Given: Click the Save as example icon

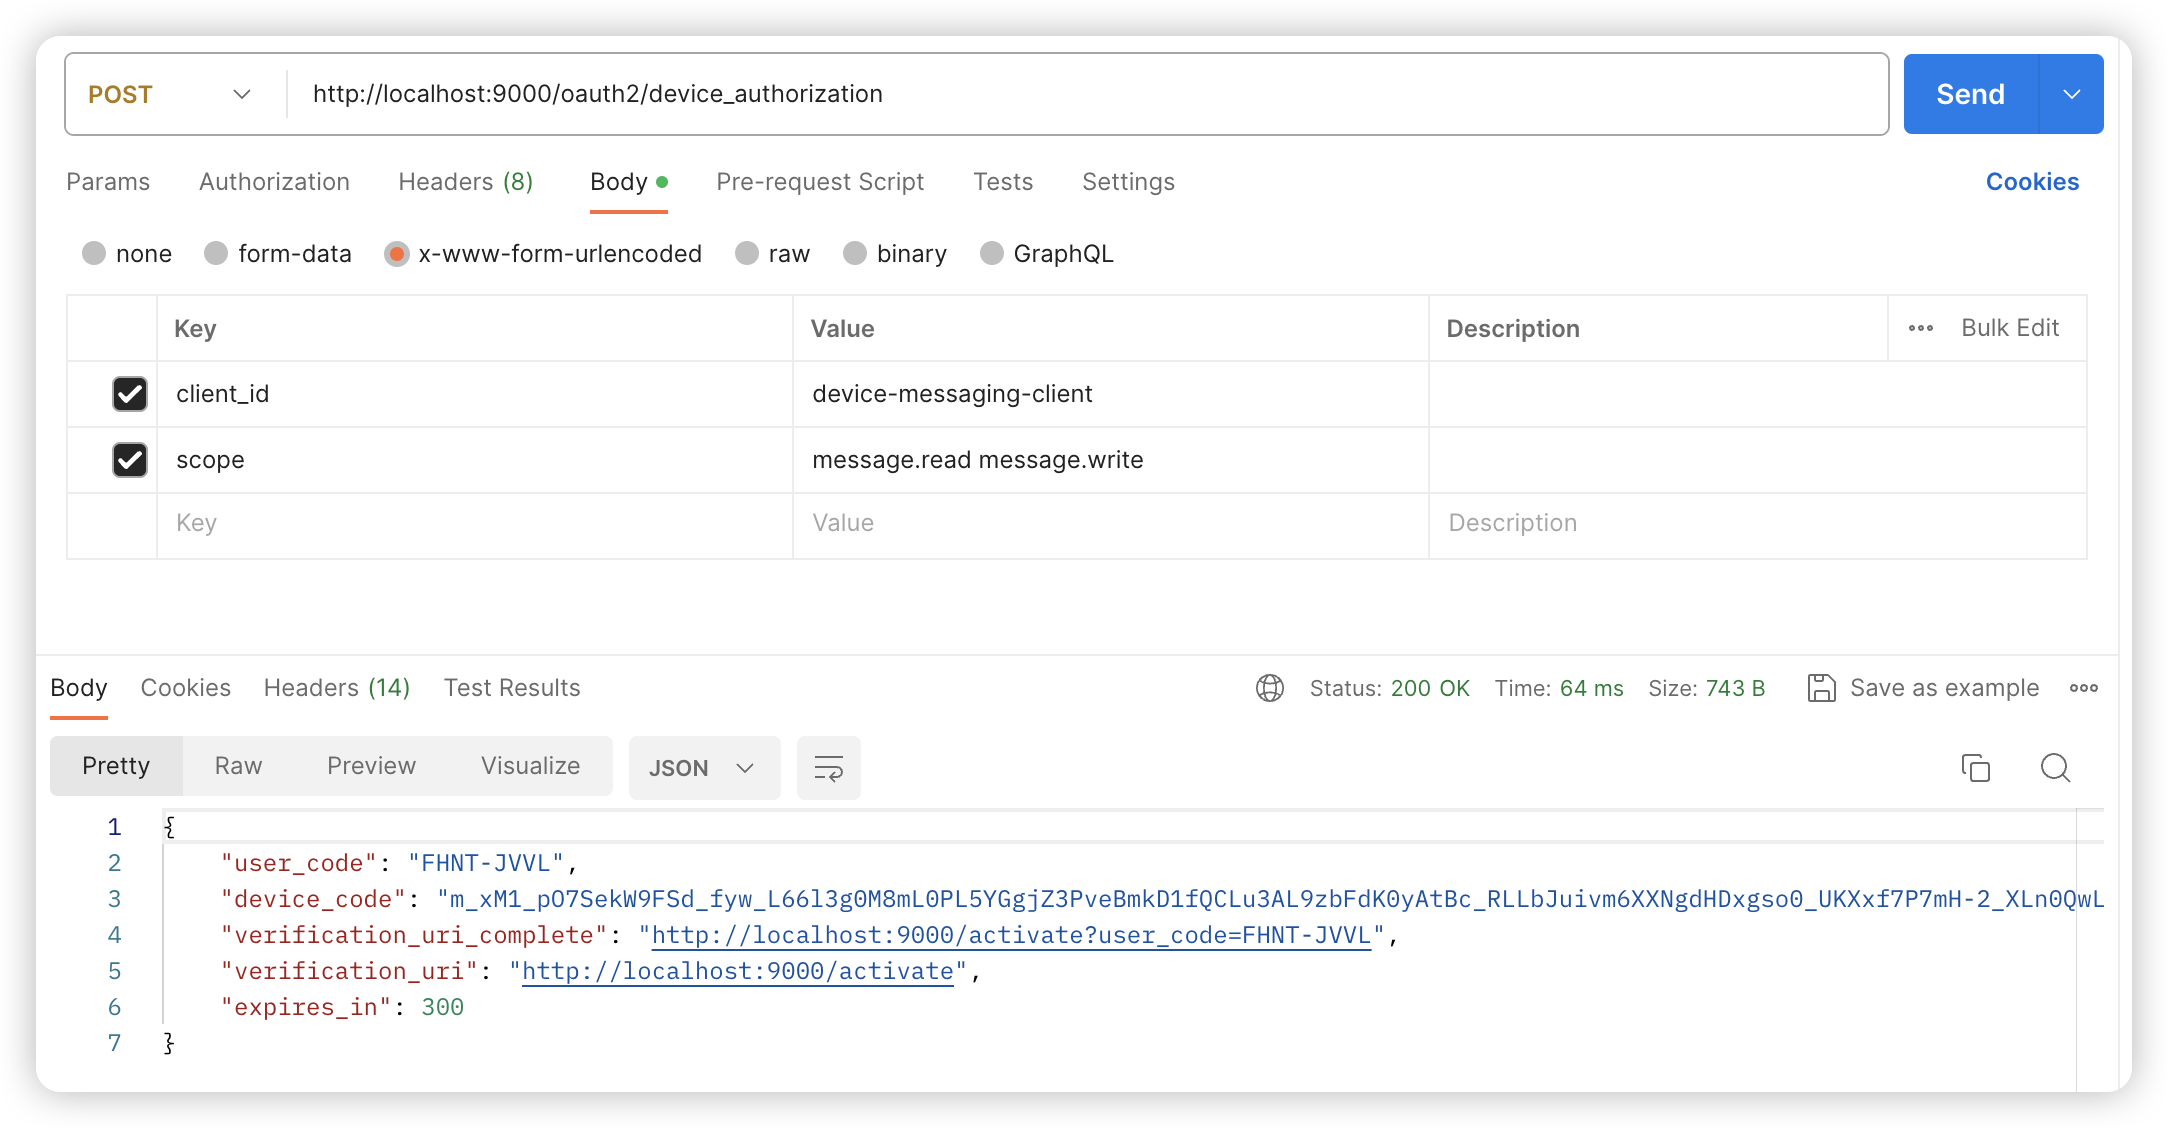Looking at the screenshot, I should tap(1821, 688).
